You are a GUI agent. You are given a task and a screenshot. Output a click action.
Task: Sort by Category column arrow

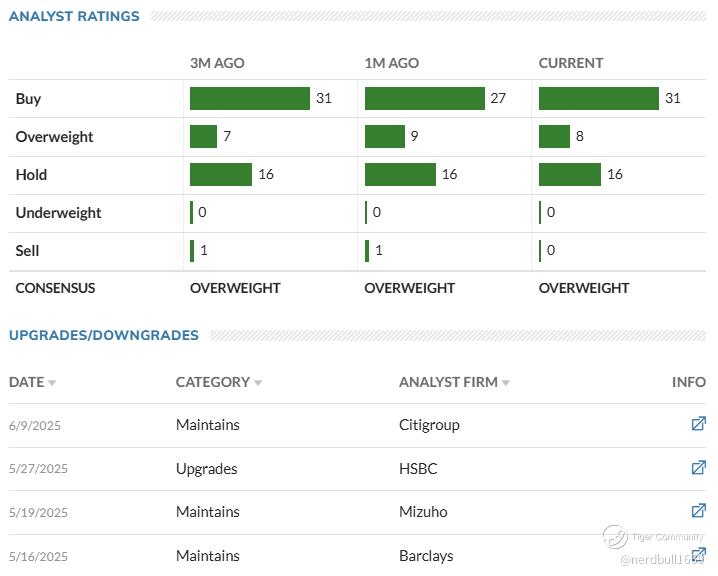258,383
